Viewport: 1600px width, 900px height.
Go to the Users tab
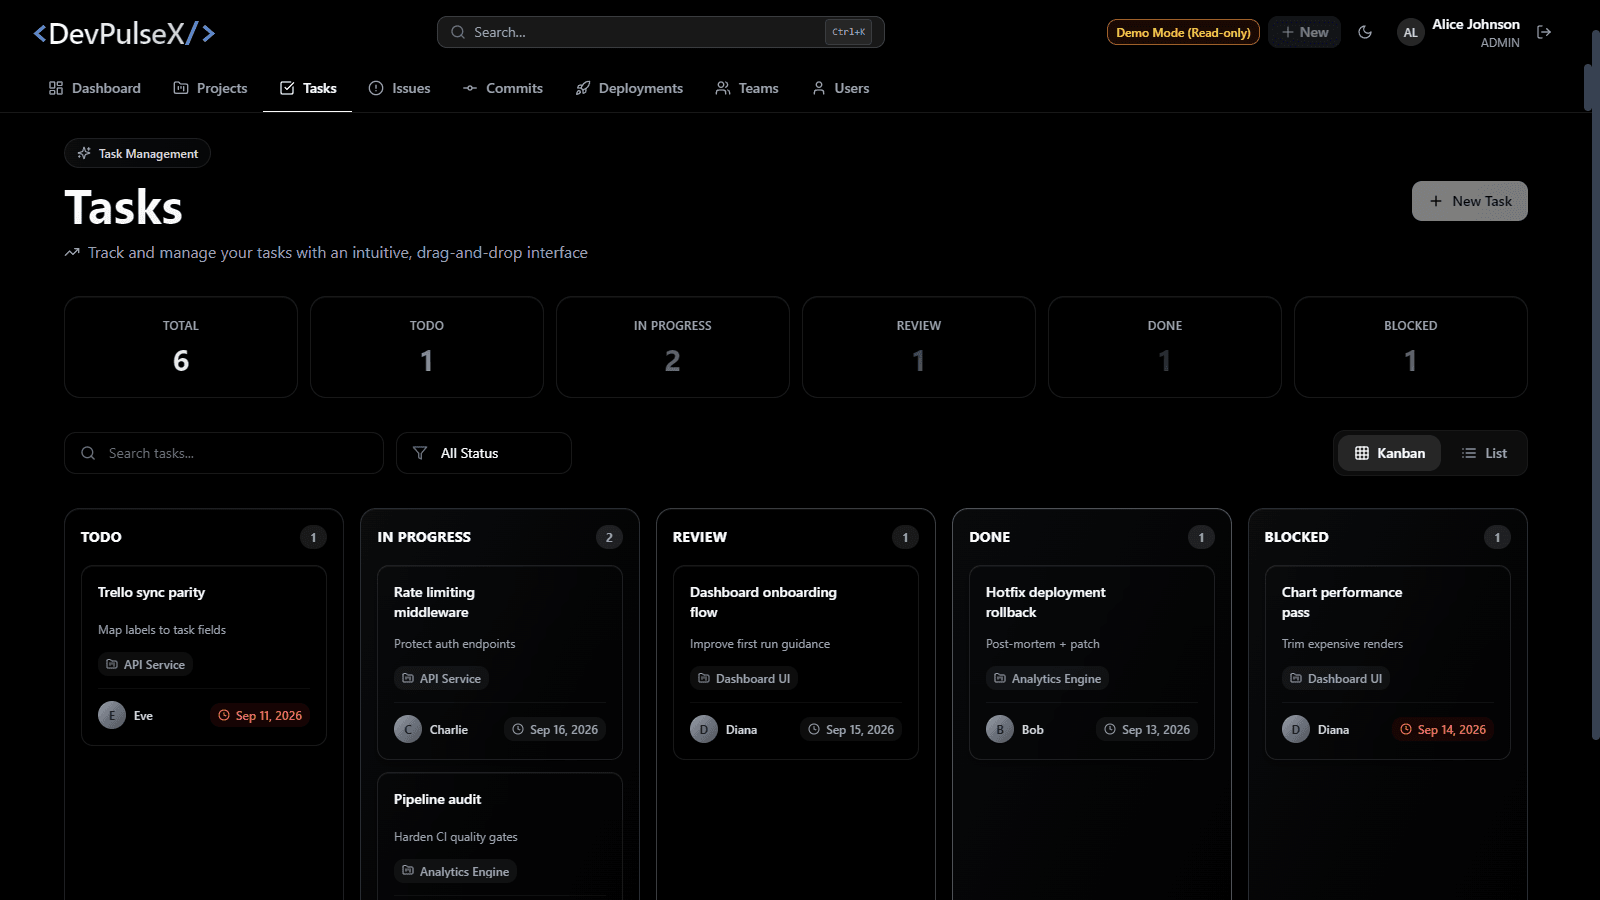tap(840, 88)
